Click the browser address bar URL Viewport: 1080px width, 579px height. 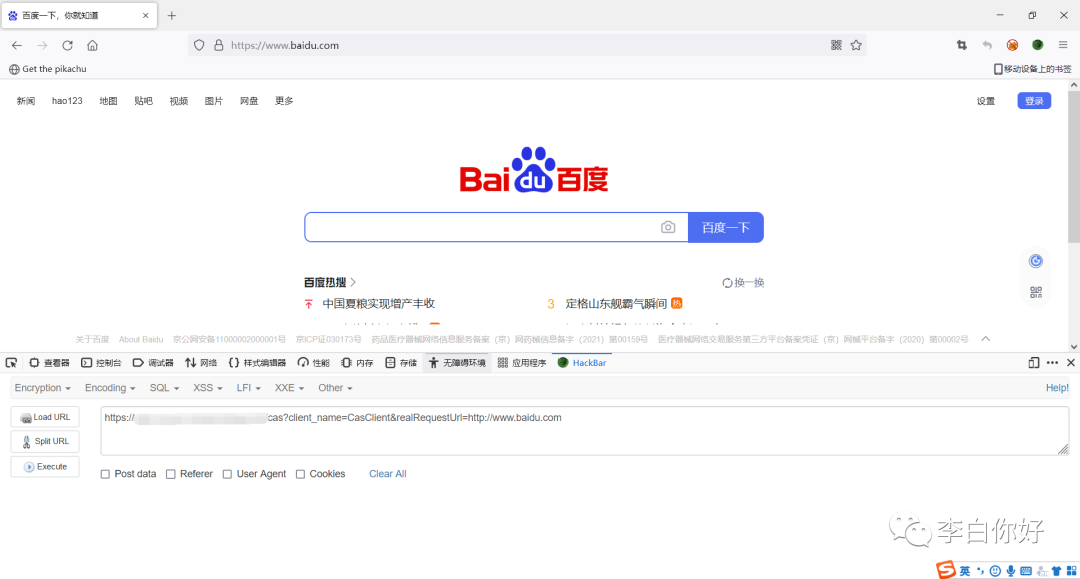pyautogui.click(x=284, y=45)
